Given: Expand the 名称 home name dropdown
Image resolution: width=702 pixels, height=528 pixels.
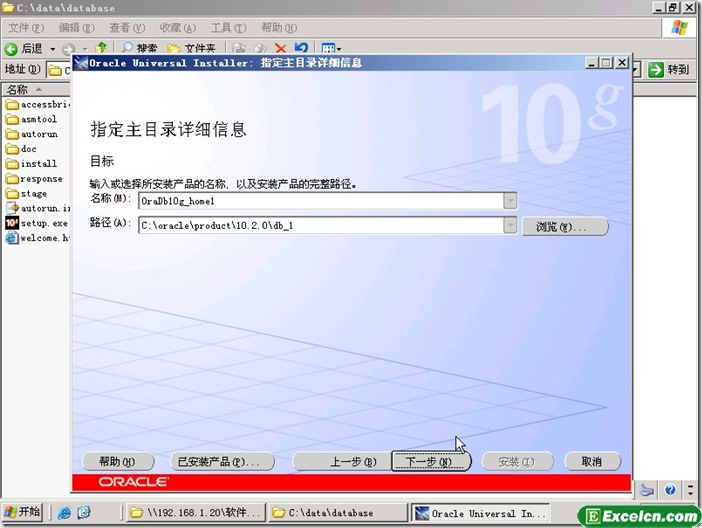Looking at the screenshot, I should click(511, 200).
